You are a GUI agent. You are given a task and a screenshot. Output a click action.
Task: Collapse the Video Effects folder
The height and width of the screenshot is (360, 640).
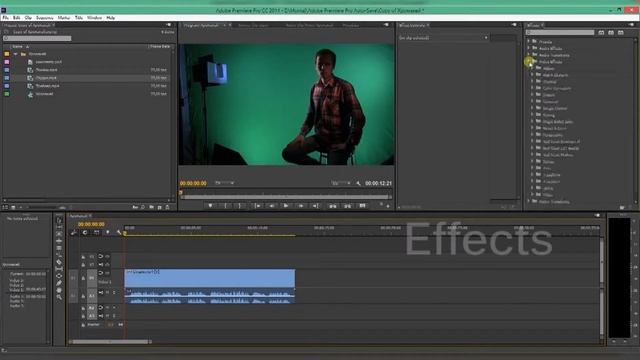tap(529, 62)
